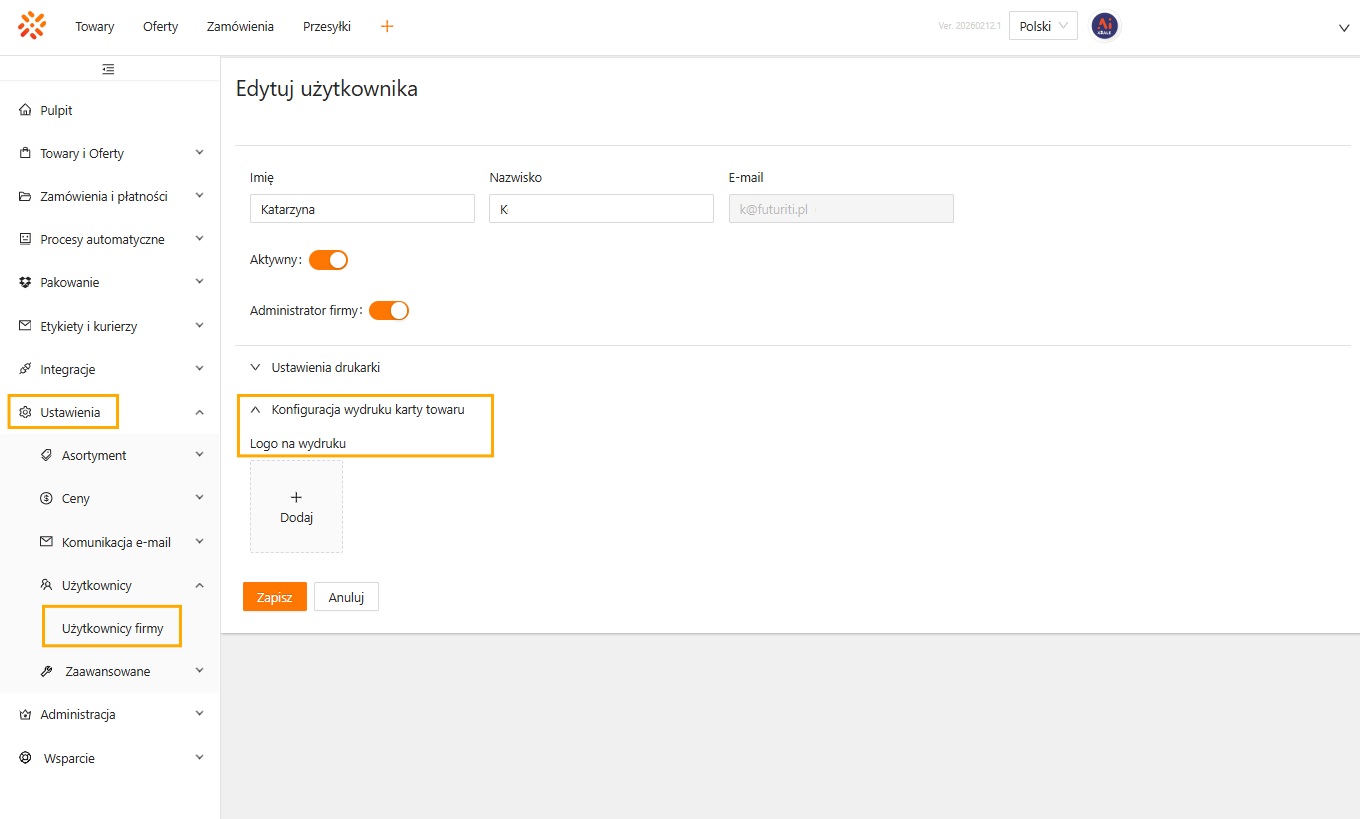Click the orange app logo icon
The image size is (1360, 819).
pyautogui.click(x=32, y=26)
